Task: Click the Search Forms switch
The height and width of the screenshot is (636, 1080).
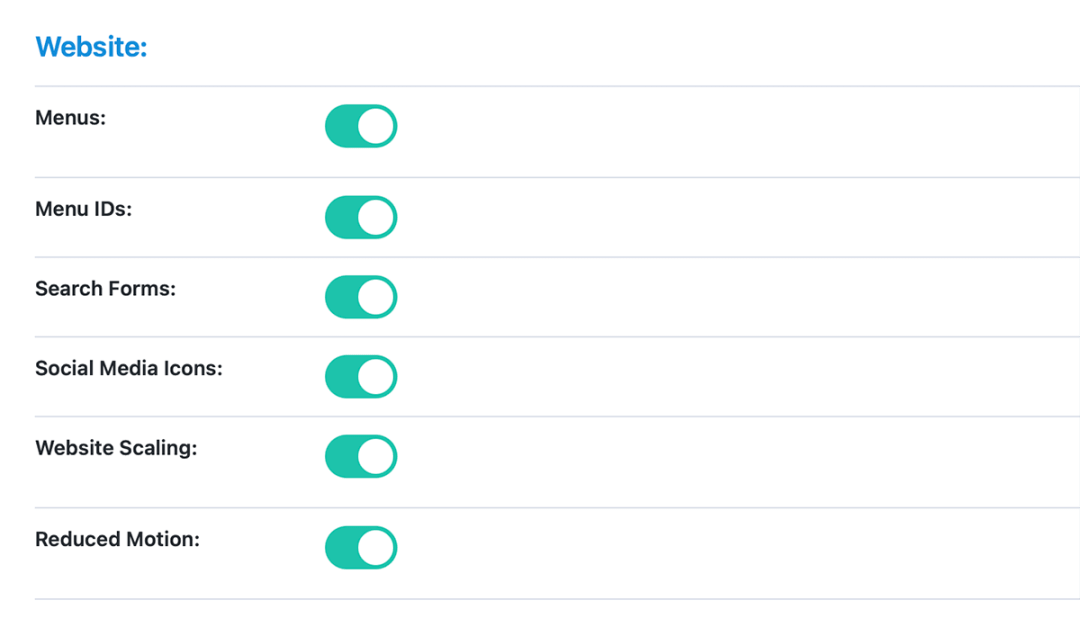Action: click(x=361, y=296)
